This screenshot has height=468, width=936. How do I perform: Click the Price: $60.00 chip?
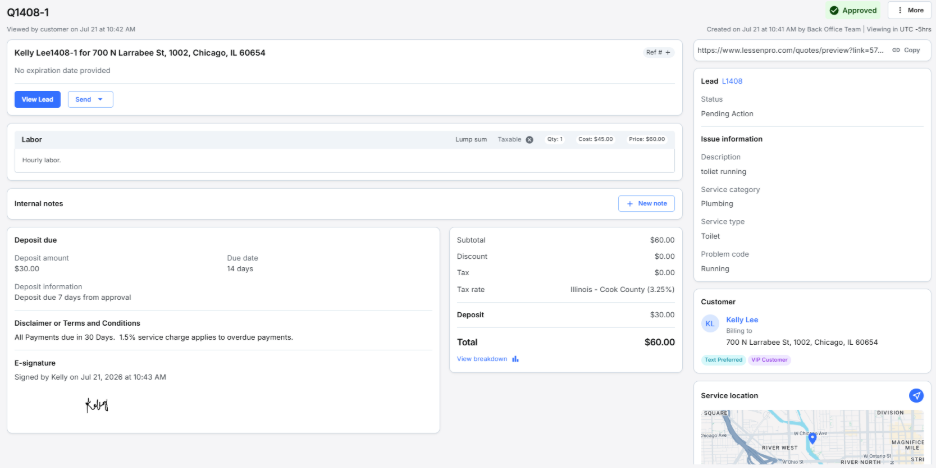click(646, 139)
